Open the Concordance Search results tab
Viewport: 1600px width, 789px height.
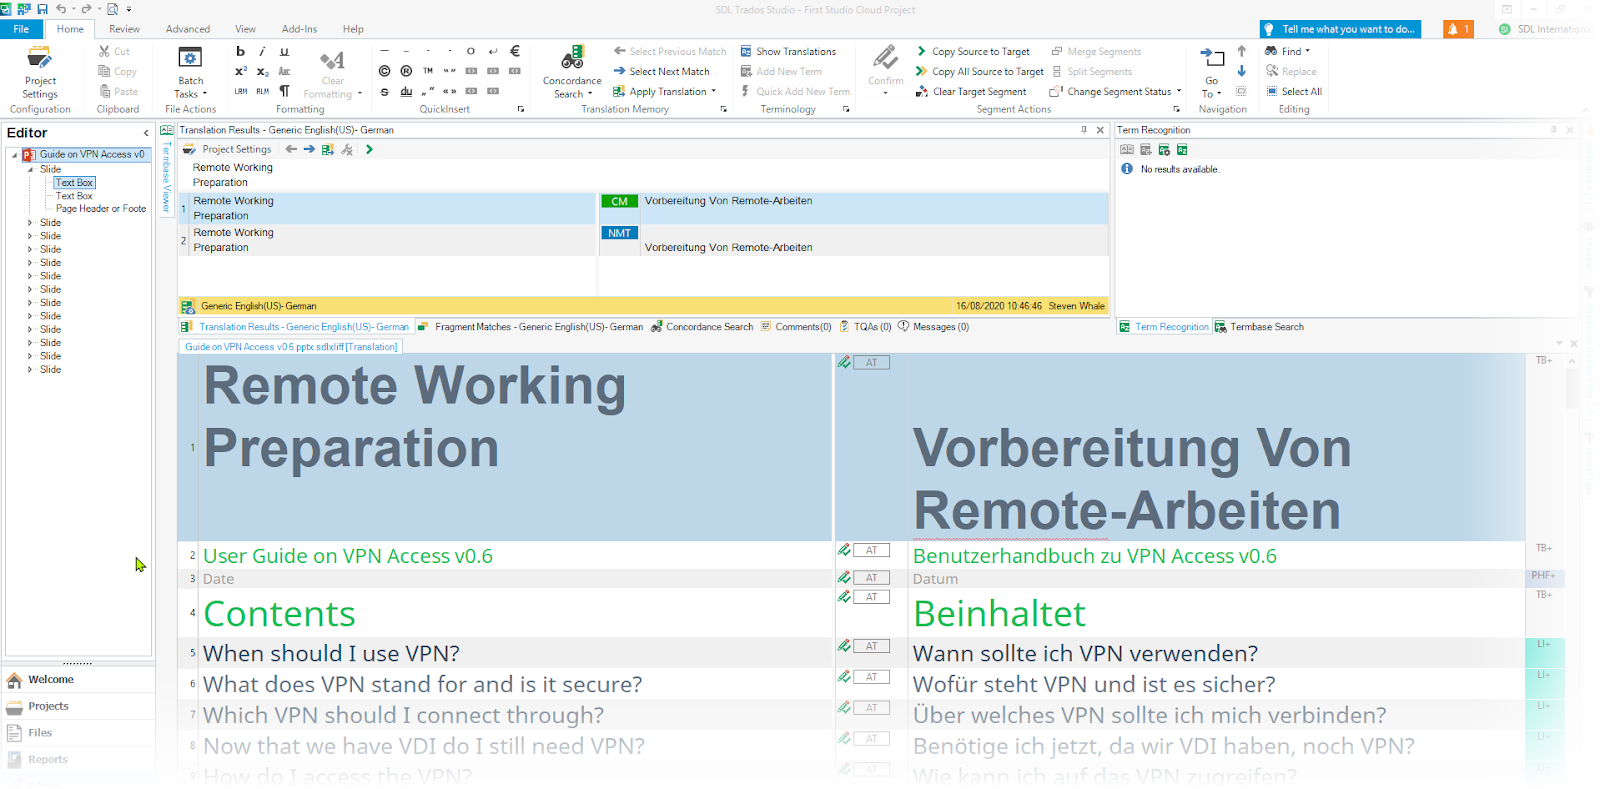click(x=702, y=327)
